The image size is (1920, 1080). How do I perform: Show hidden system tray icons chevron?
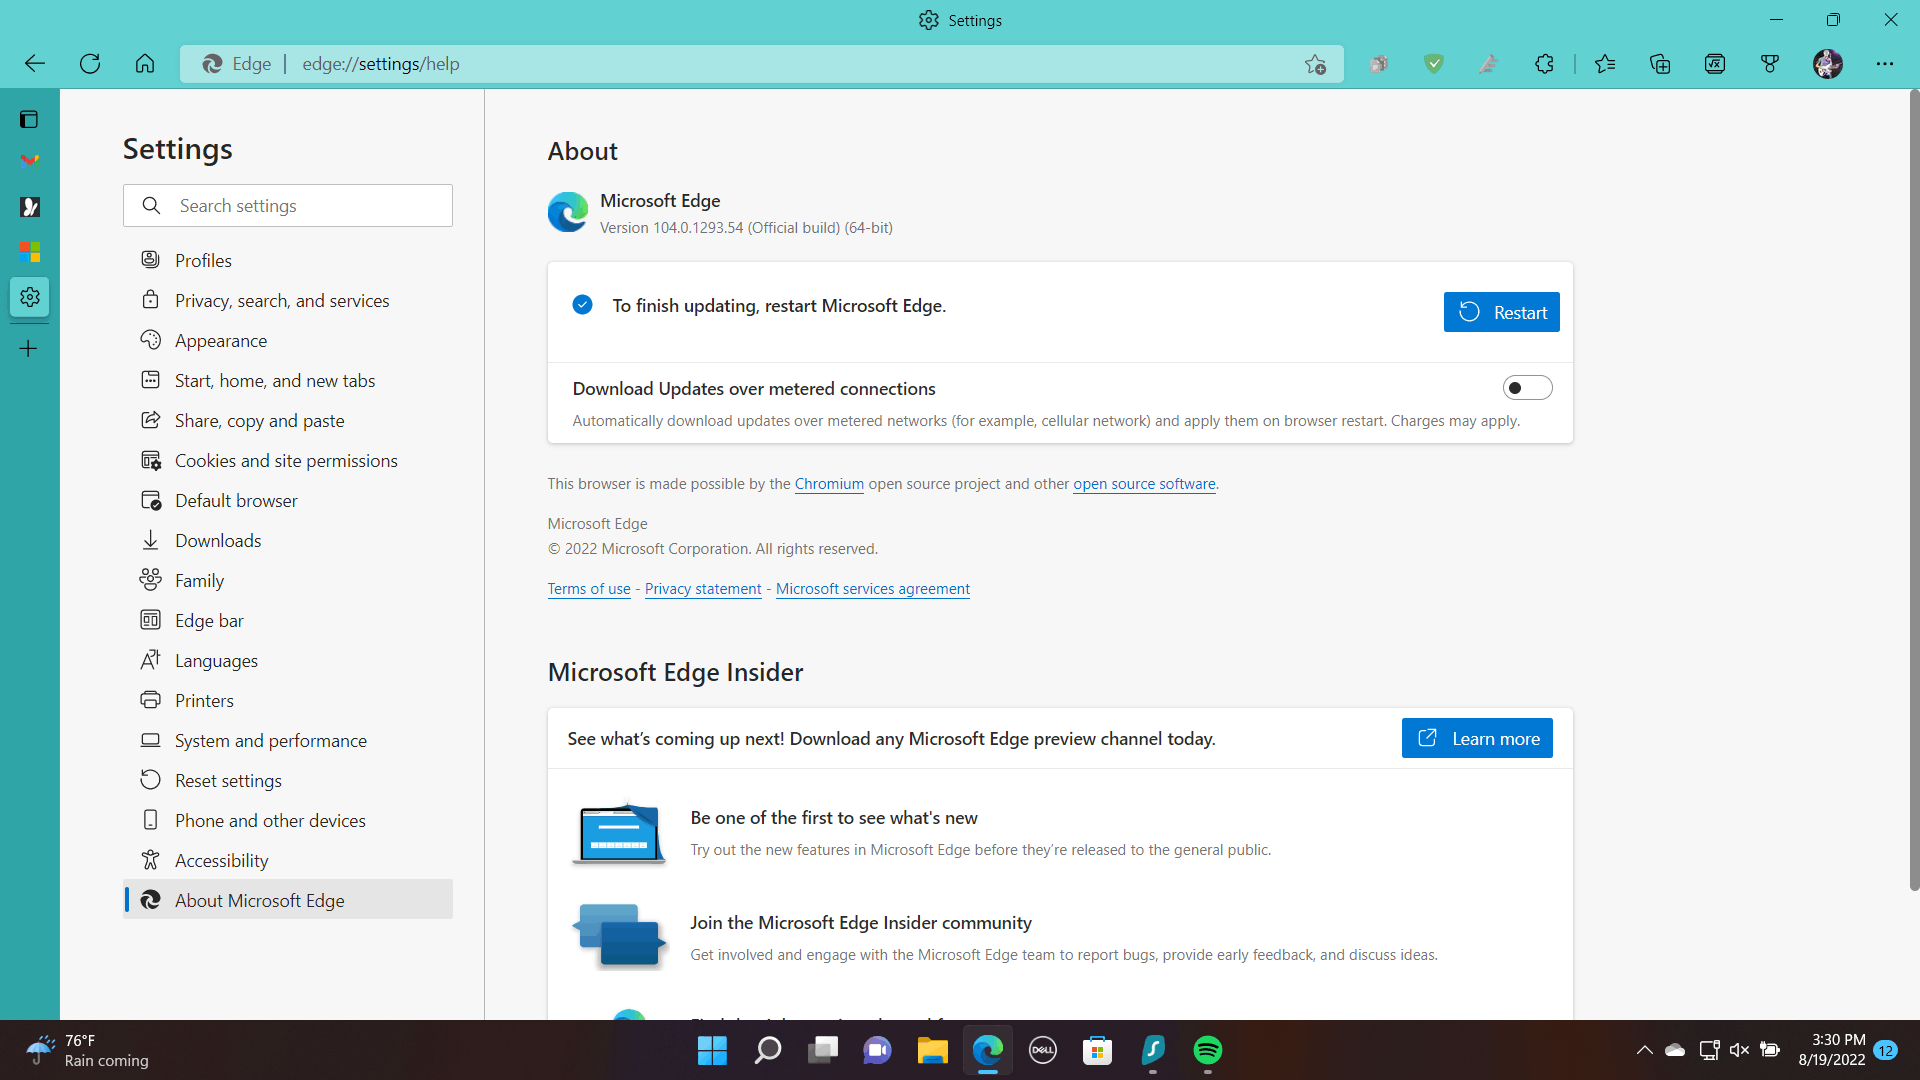click(1644, 1050)
